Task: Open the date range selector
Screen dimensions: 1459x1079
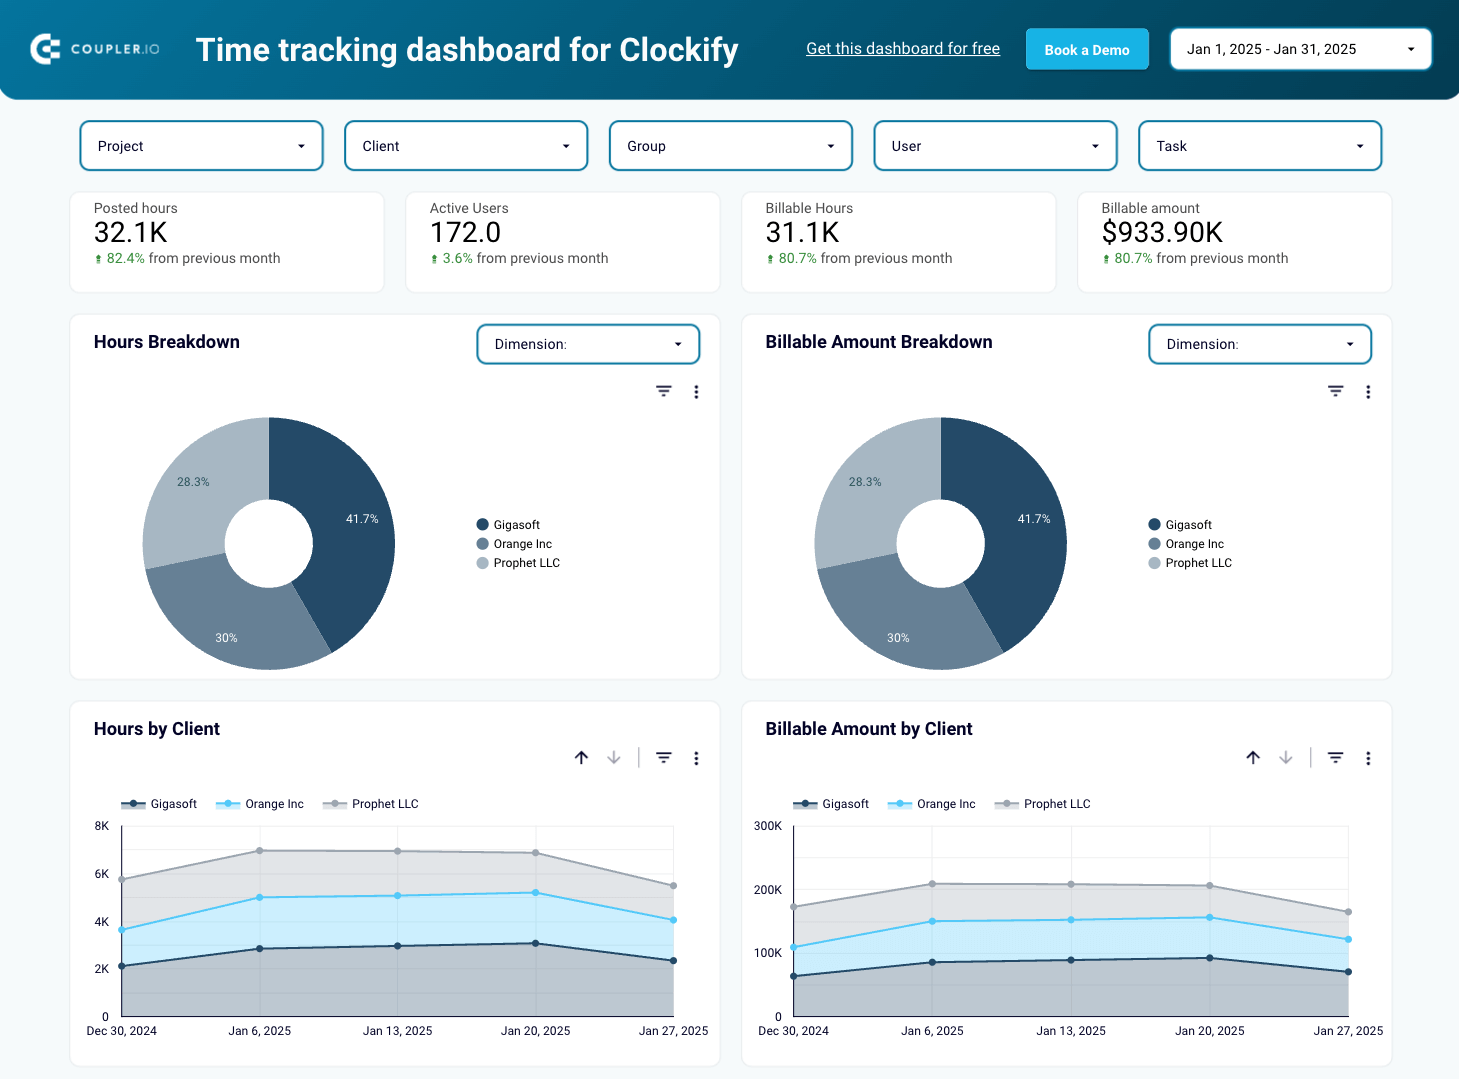Action: click(1300, 48)
